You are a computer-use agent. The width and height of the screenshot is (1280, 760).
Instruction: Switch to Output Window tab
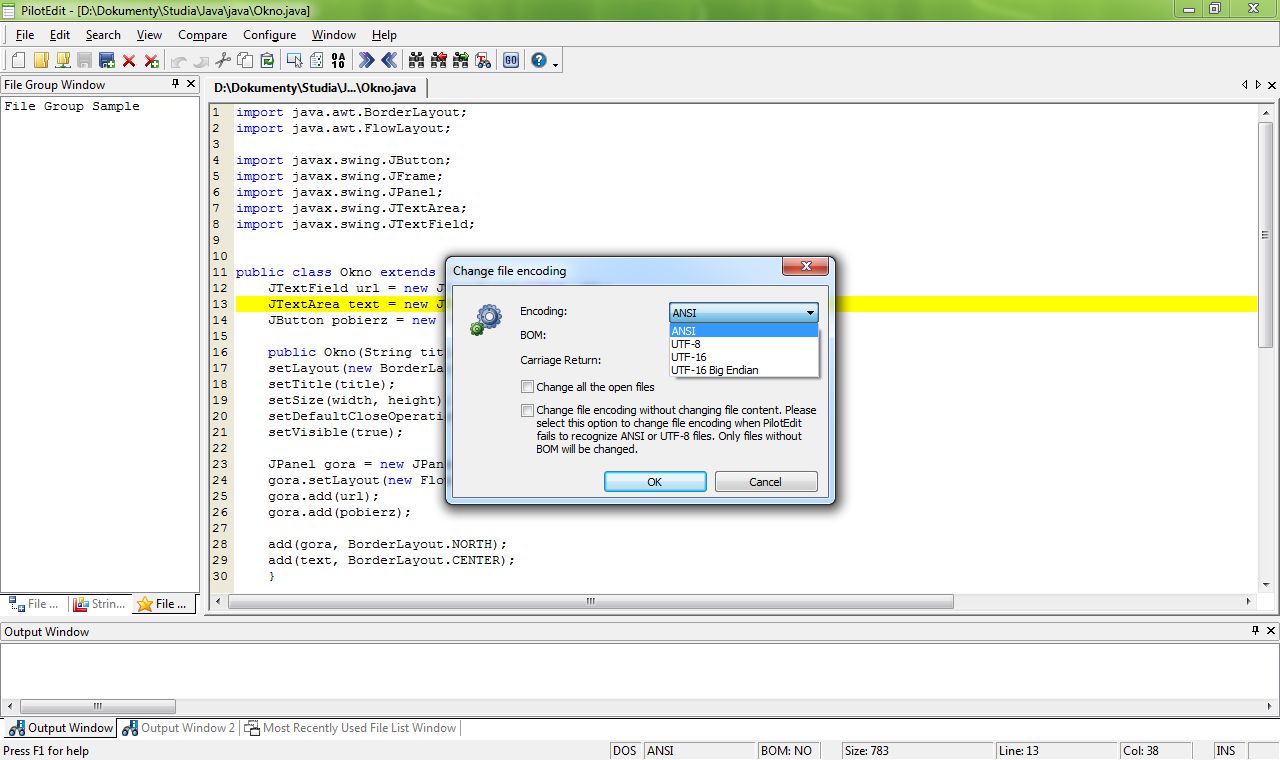[x=60, y=728]
